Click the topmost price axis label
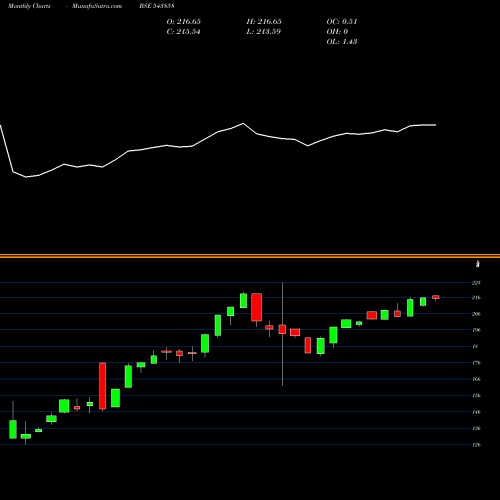 point(476,283)
